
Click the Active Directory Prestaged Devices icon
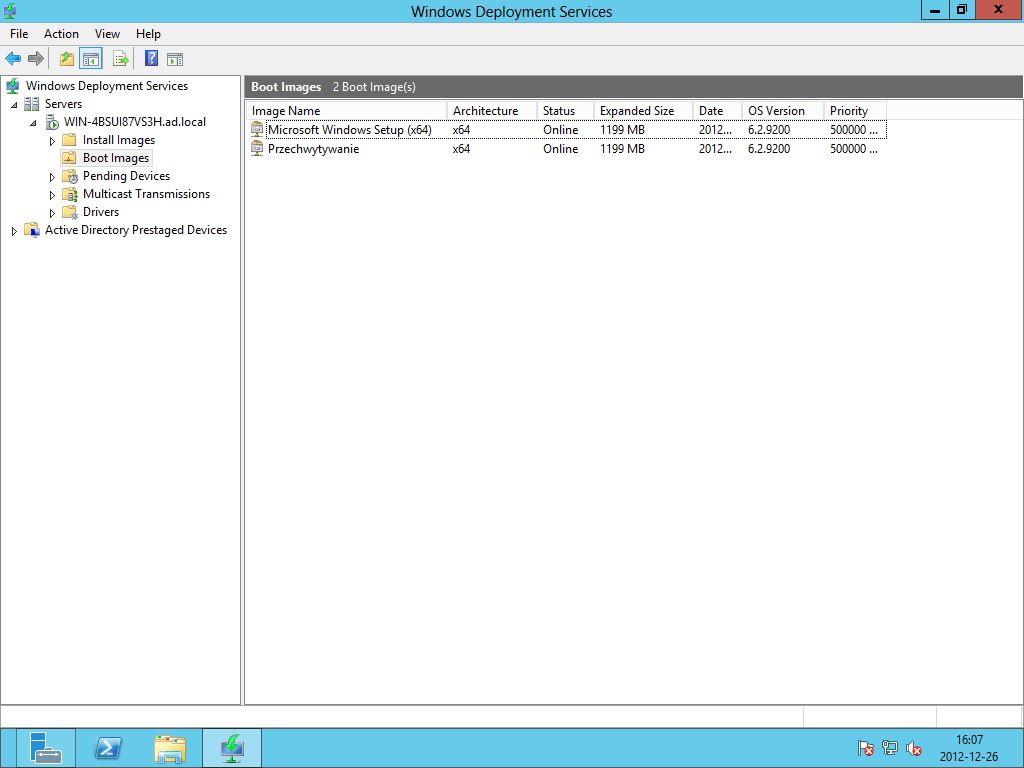pos(32,230)
